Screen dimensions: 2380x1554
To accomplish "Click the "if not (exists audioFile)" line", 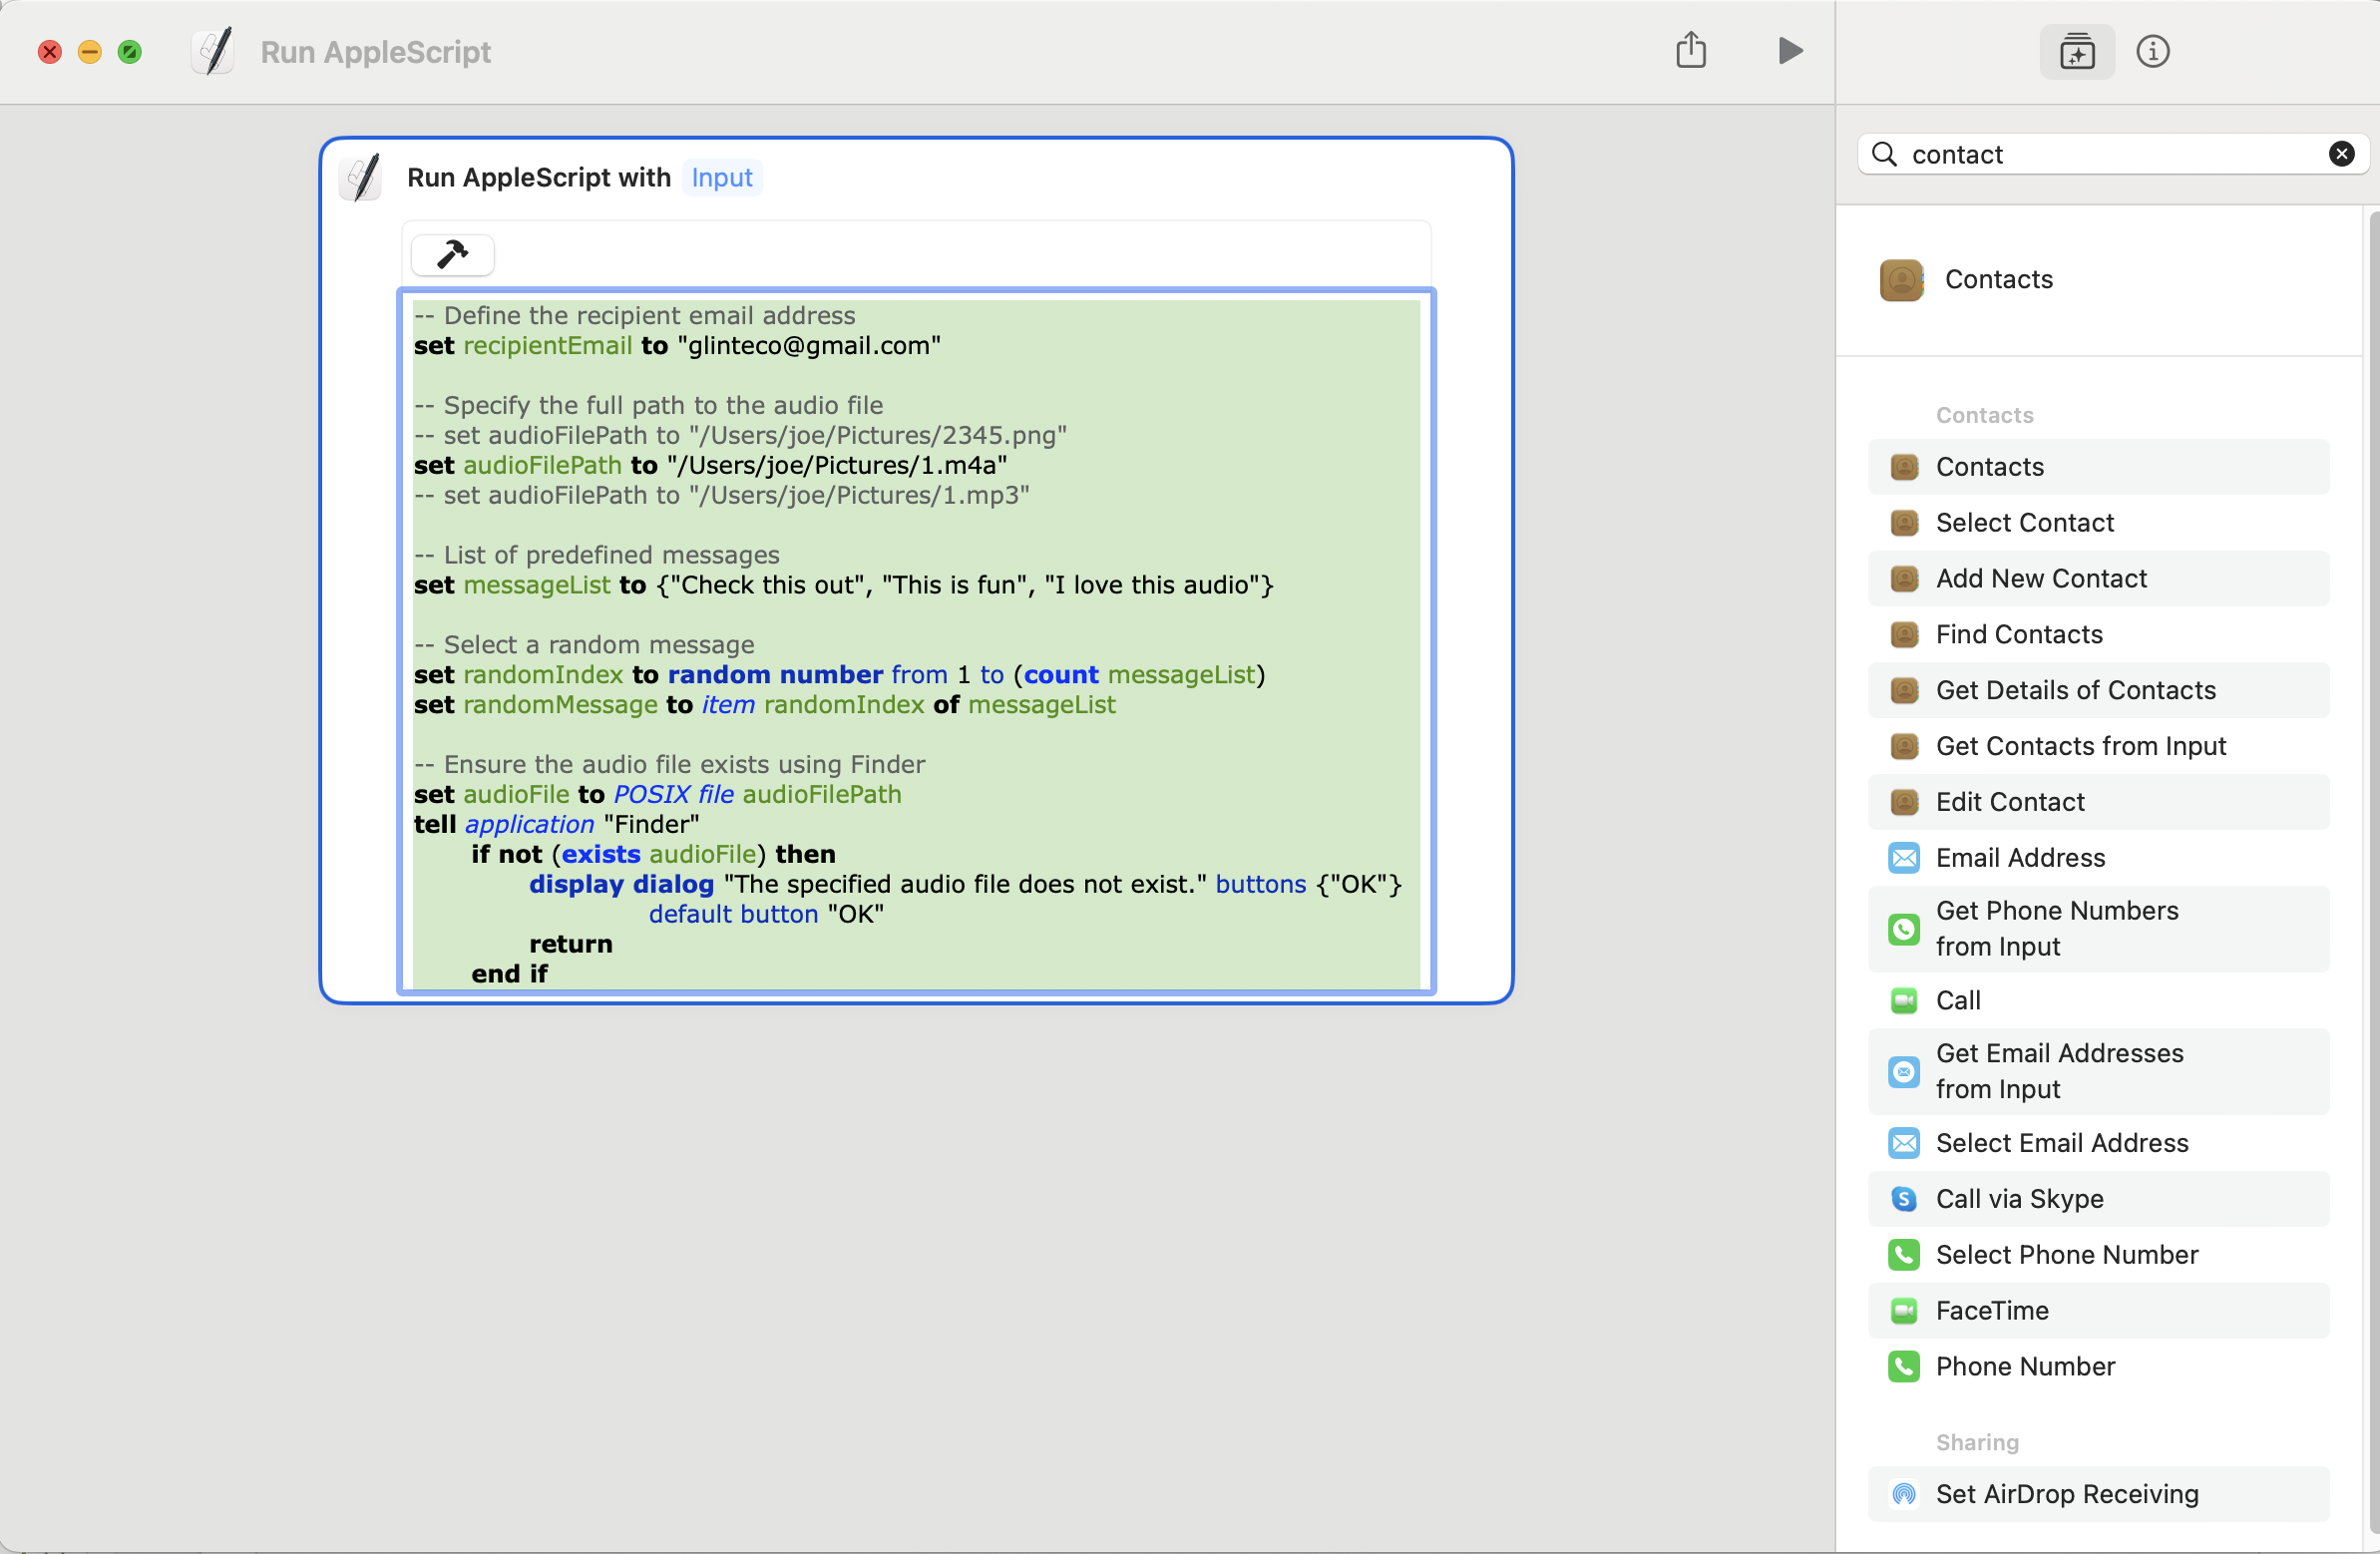I will tap(653, 855).
